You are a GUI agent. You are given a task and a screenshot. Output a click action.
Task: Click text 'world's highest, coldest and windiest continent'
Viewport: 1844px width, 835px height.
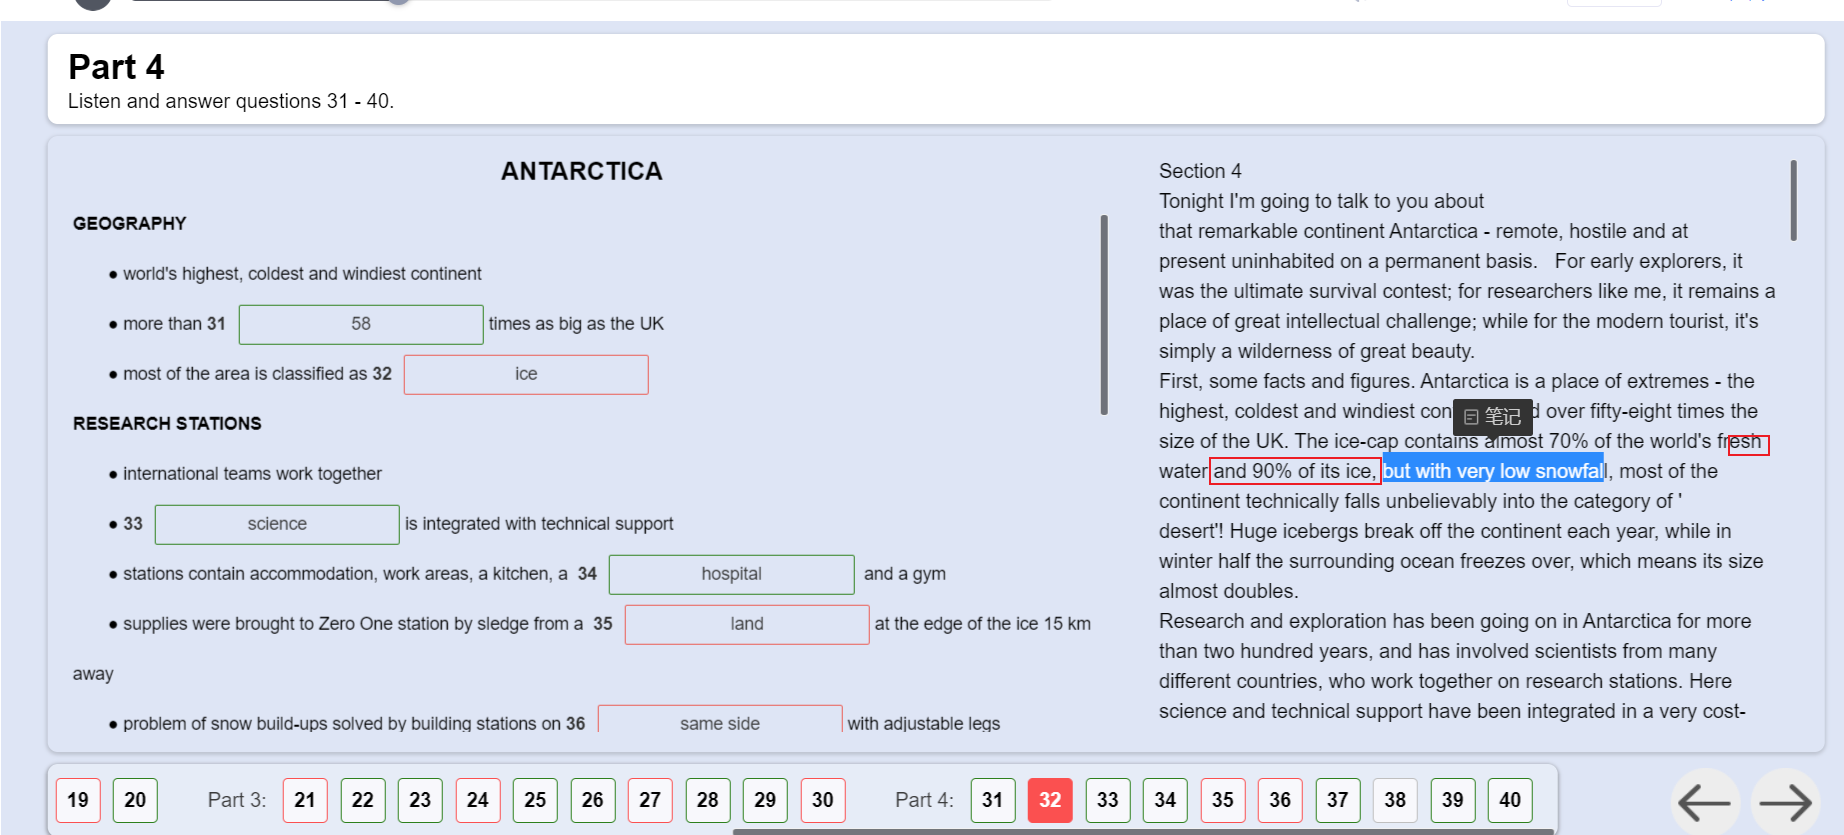point(302,274)
